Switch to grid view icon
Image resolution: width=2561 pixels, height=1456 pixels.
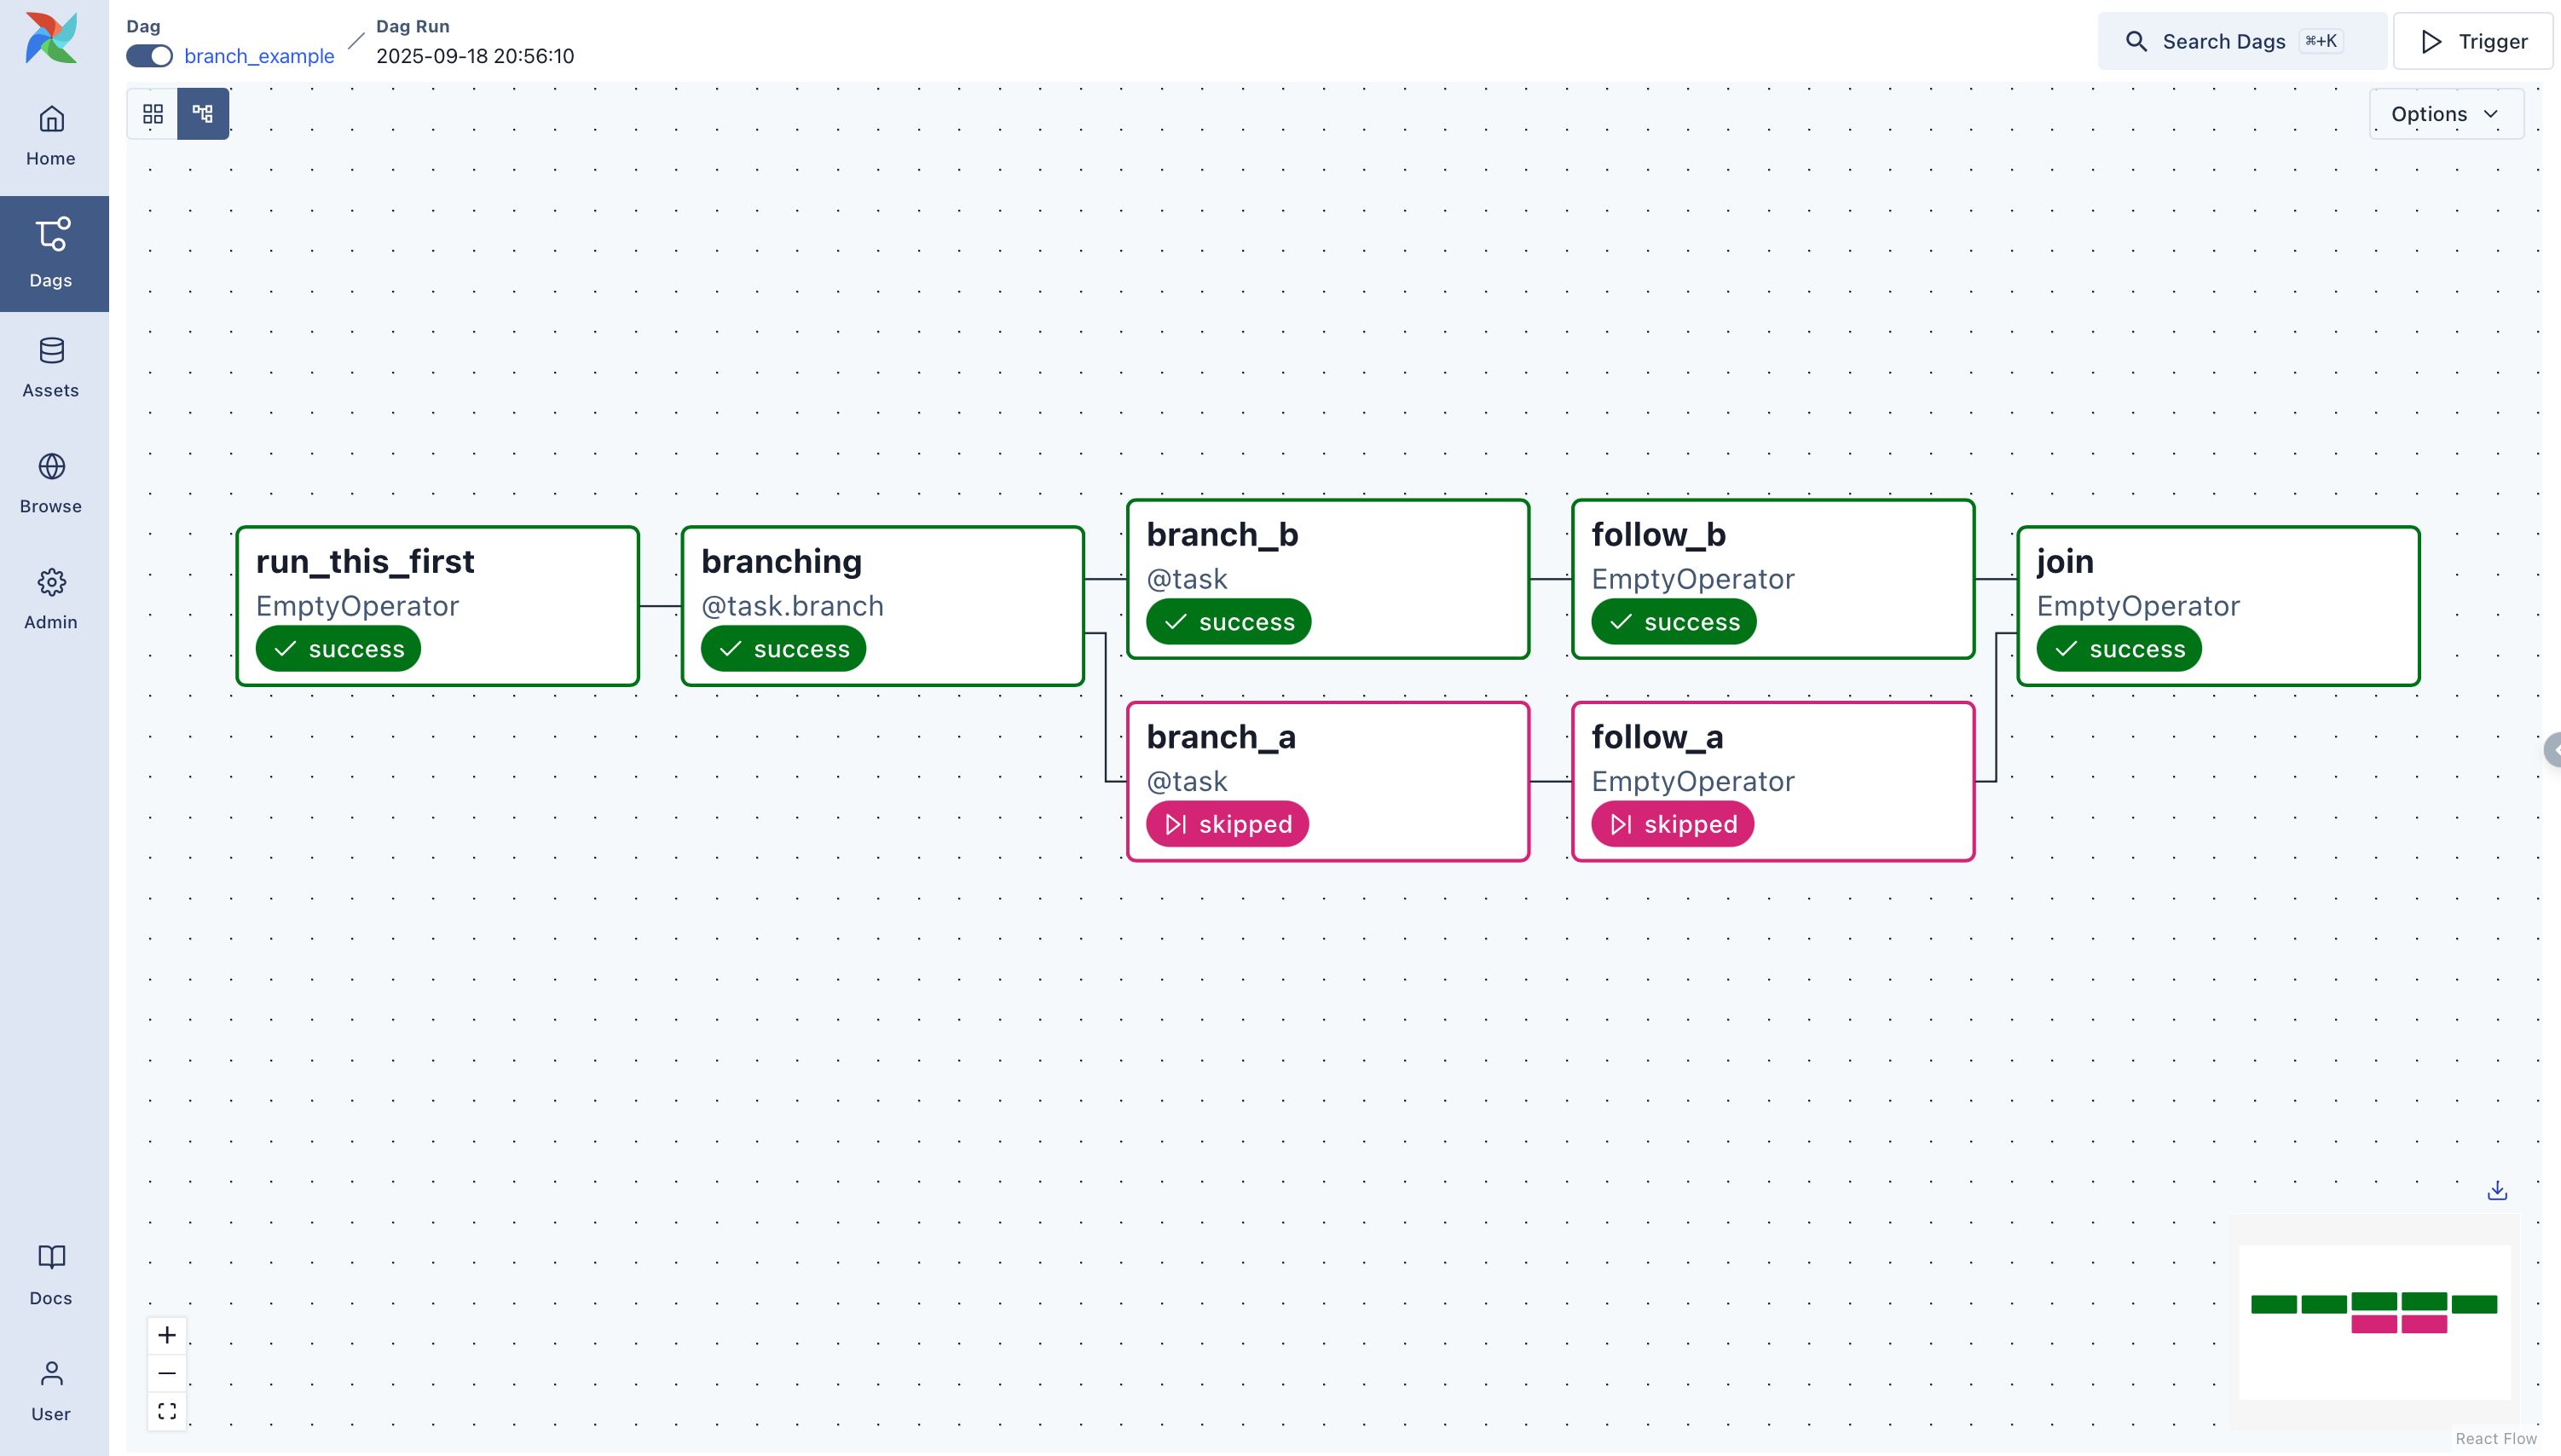tap(153, 114)
